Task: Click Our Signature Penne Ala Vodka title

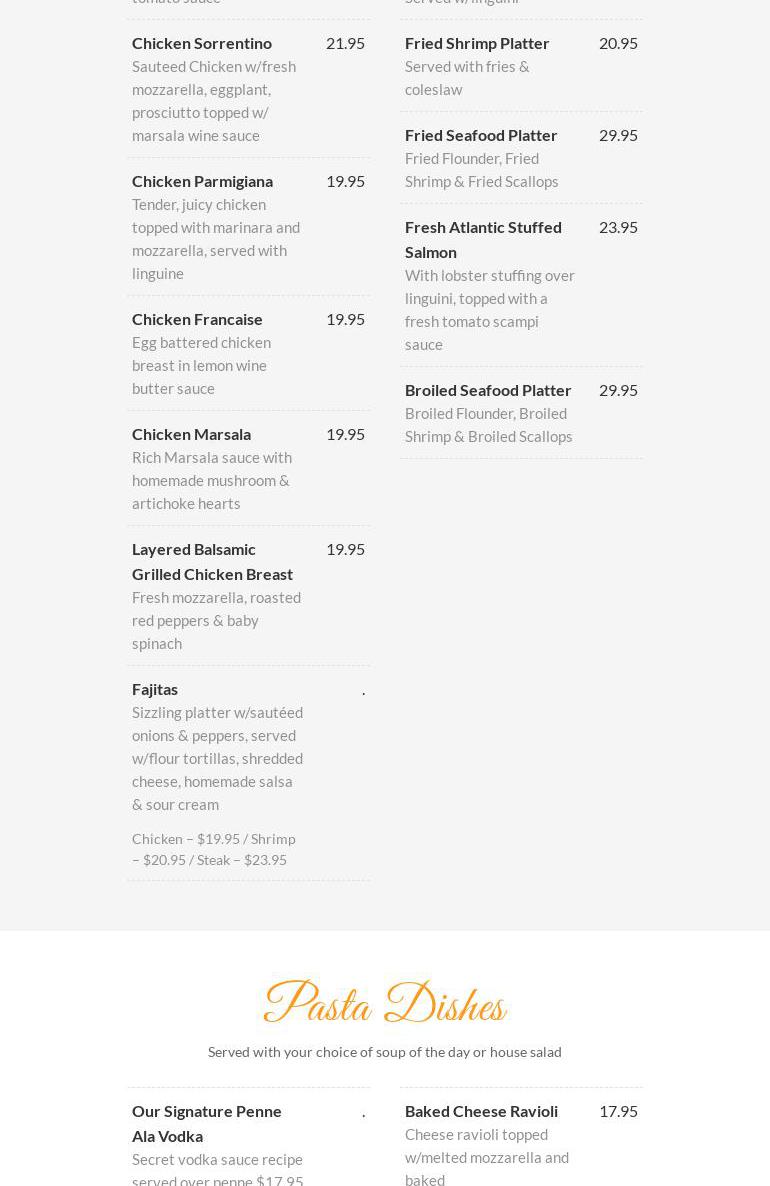Action: [x=207, y=1123]
